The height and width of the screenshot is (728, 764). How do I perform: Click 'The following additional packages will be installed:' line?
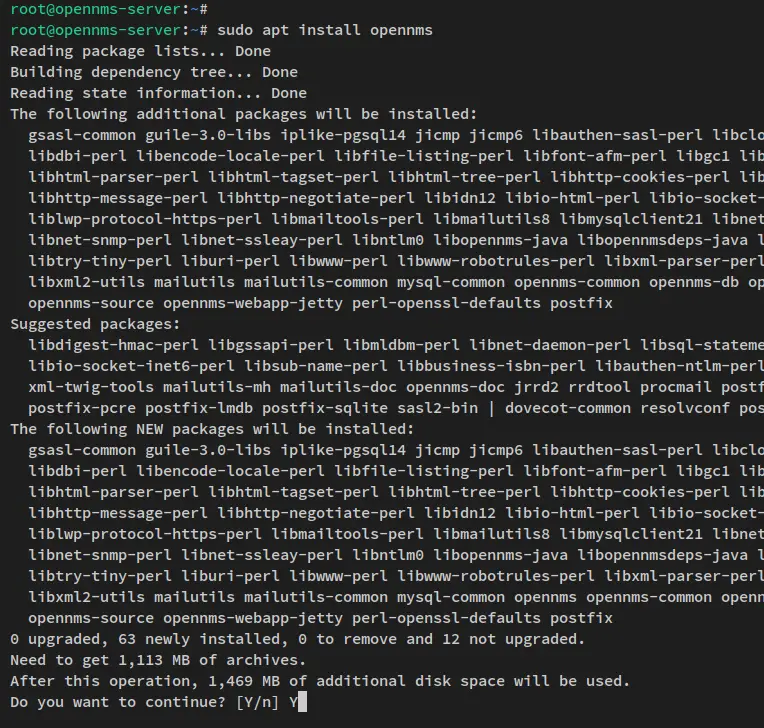(244, 114)
